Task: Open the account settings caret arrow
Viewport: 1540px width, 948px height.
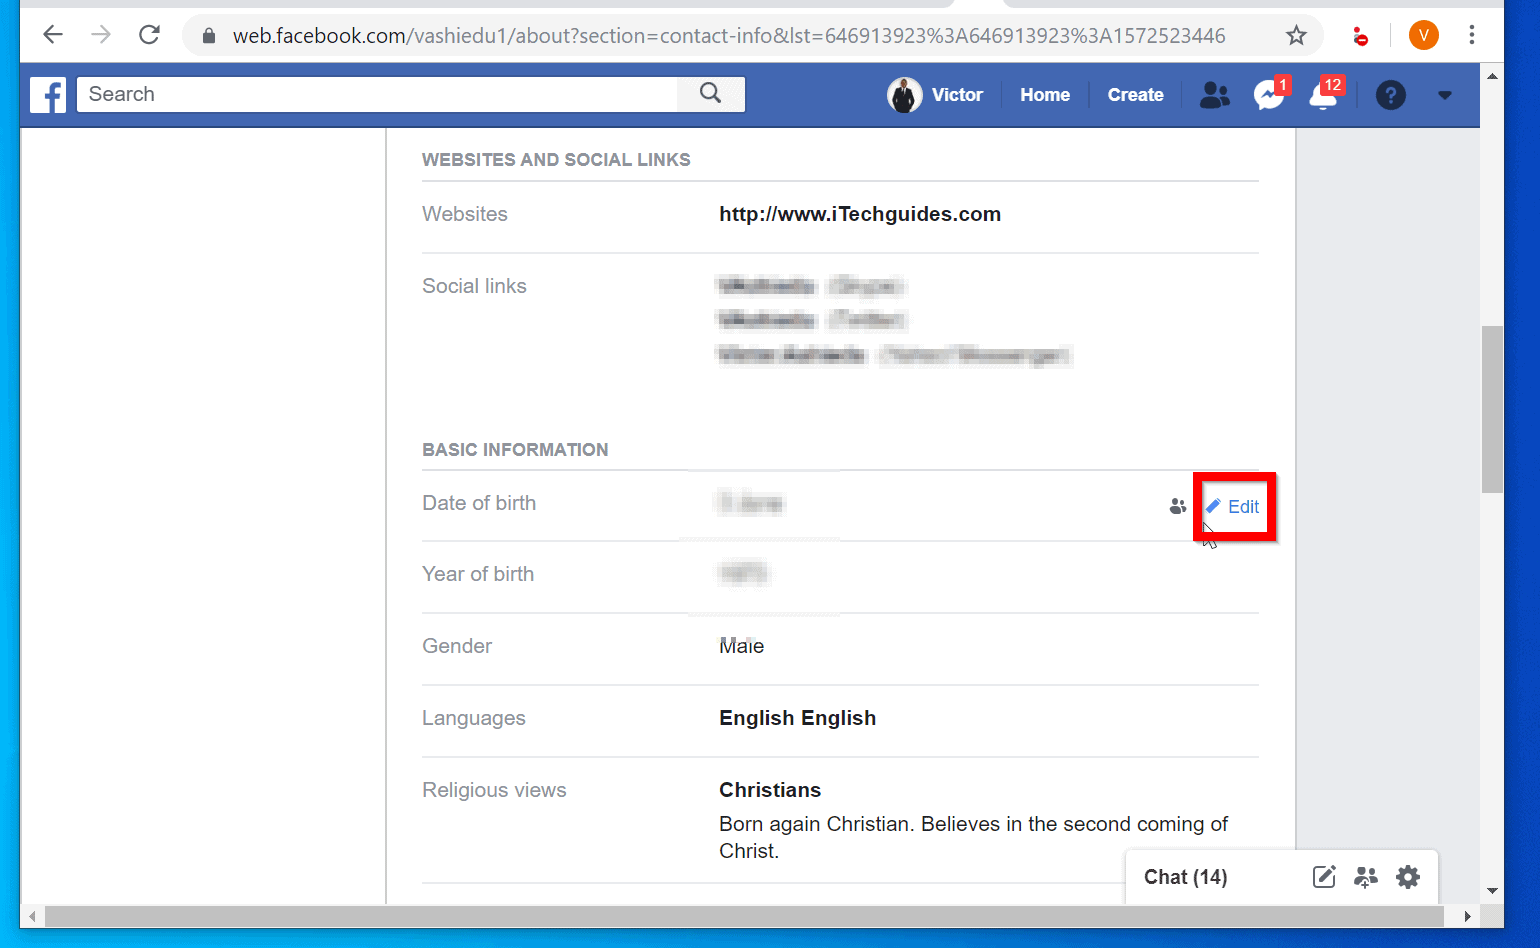Action: click(1444, 95)
